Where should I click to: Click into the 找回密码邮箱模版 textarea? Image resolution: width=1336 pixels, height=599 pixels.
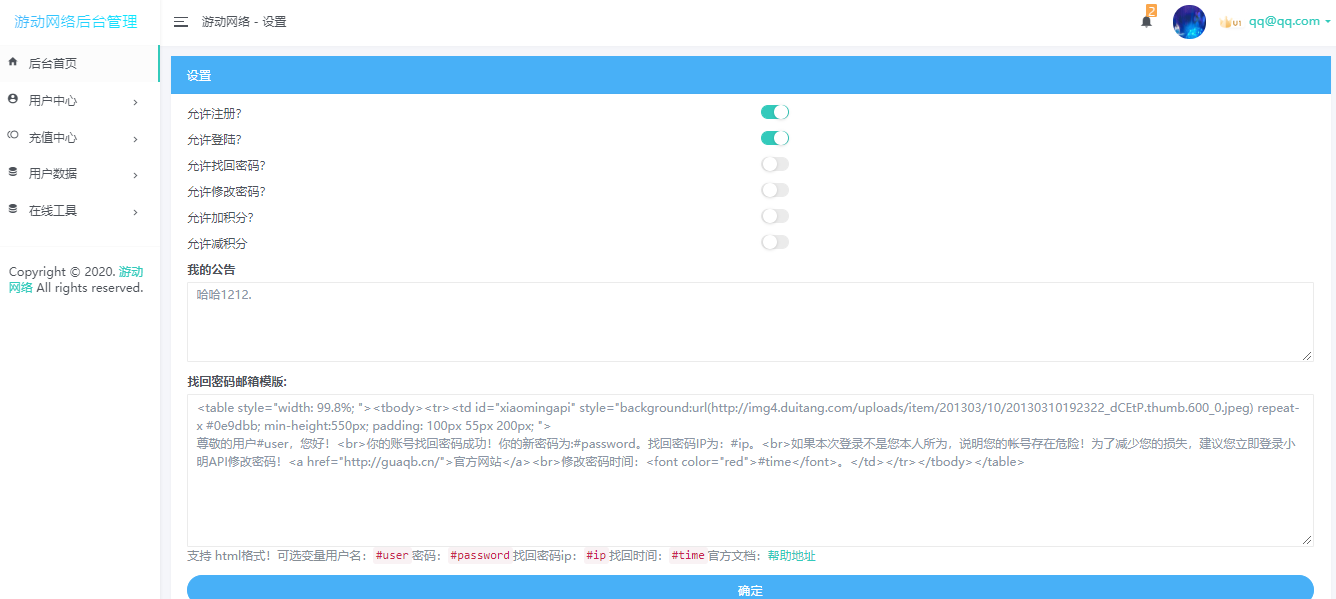(750, 470)
